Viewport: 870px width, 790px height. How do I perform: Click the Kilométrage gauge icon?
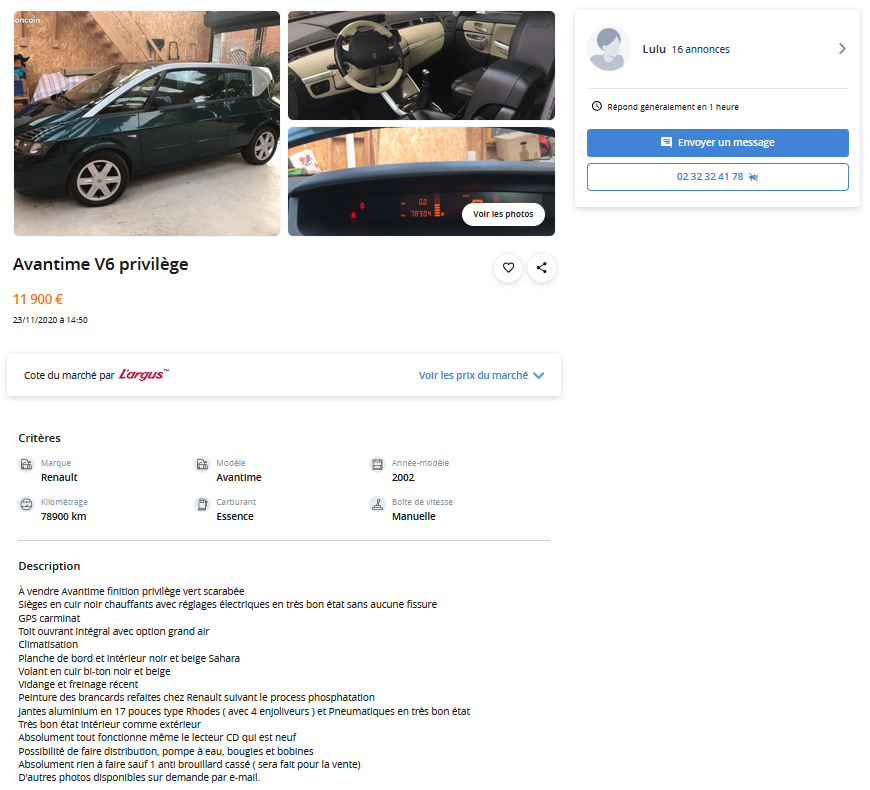tap(27, 504)
